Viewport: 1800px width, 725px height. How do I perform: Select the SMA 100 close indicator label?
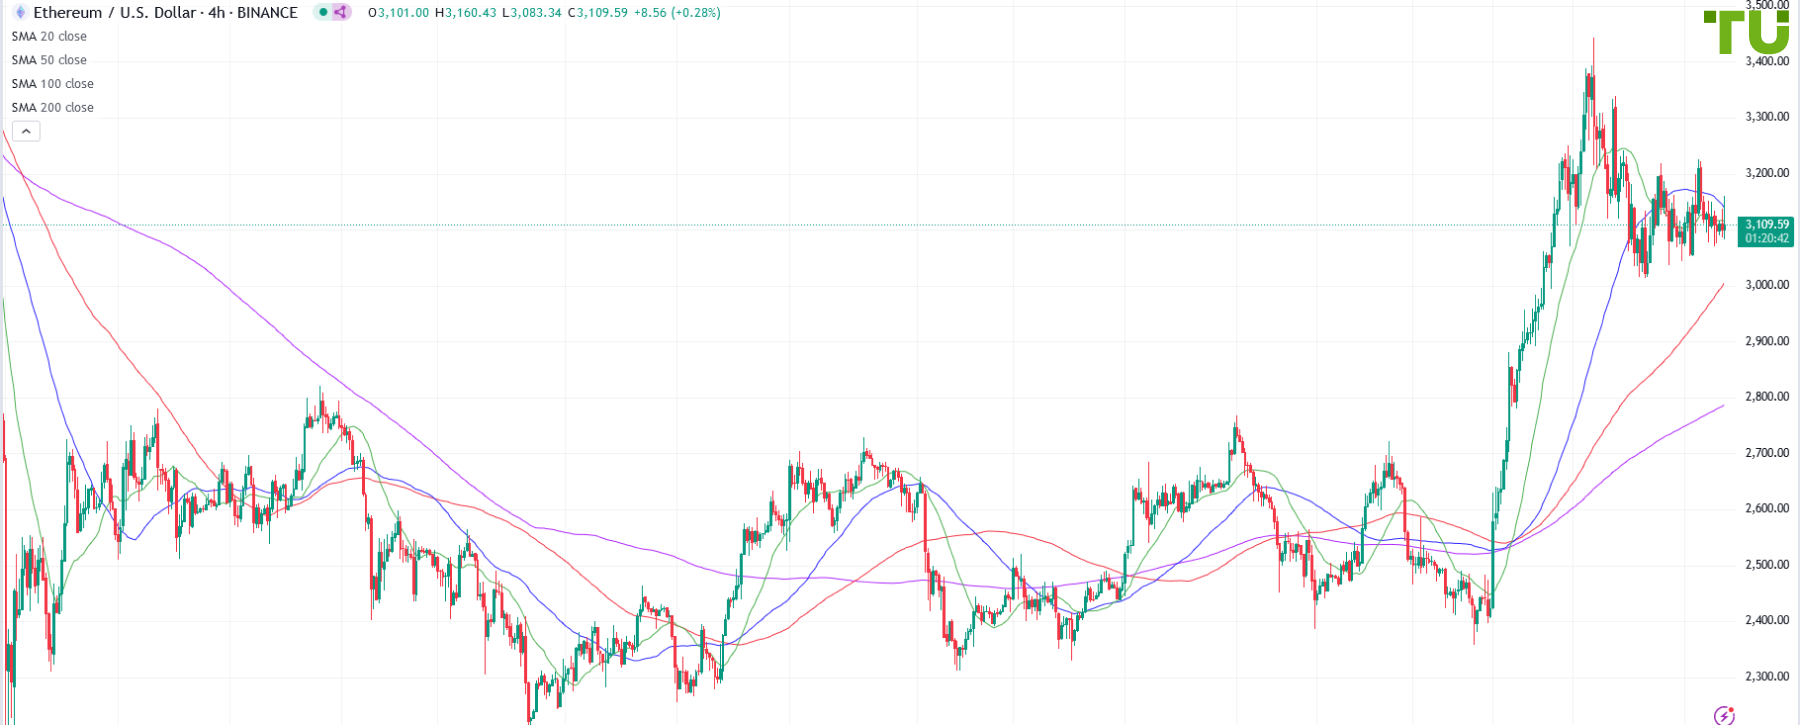point(53,84)
